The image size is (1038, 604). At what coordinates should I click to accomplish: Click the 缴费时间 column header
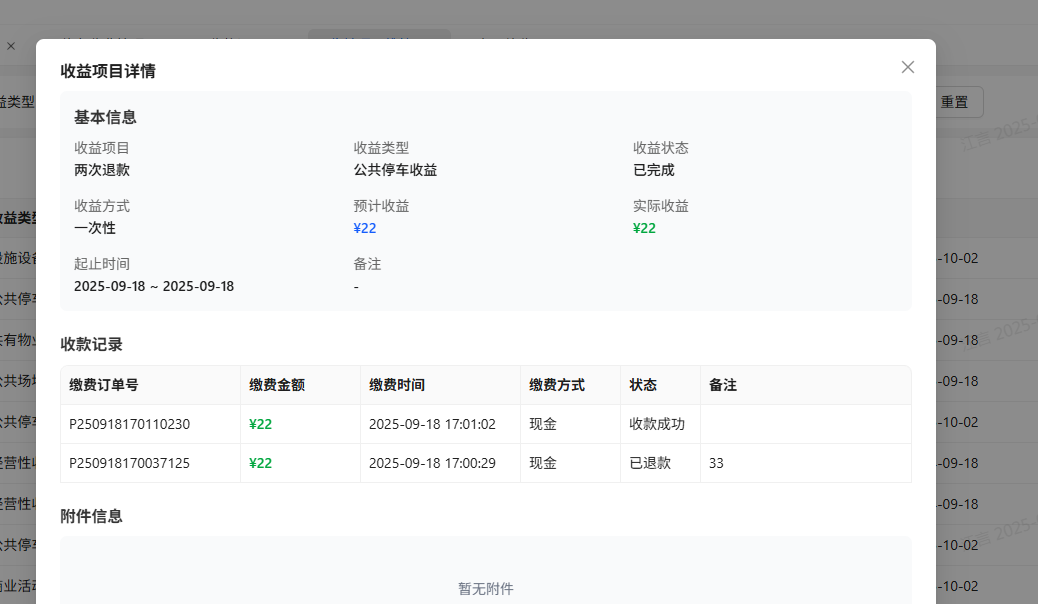click(397, 385)
